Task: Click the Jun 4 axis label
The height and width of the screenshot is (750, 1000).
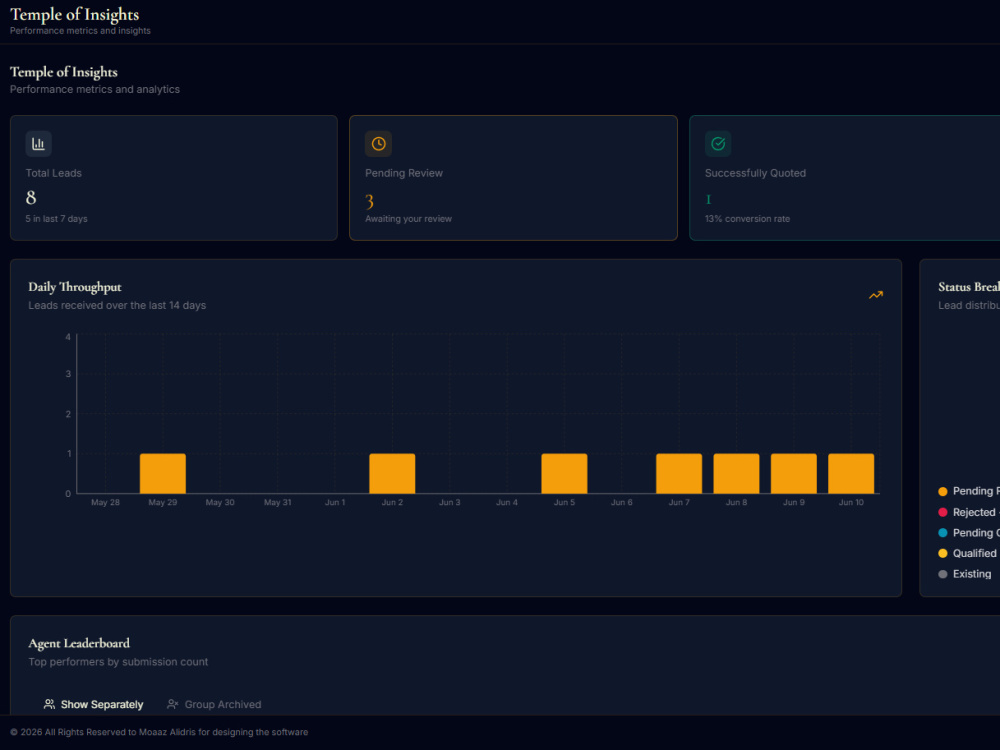Action: click(507, 503)
